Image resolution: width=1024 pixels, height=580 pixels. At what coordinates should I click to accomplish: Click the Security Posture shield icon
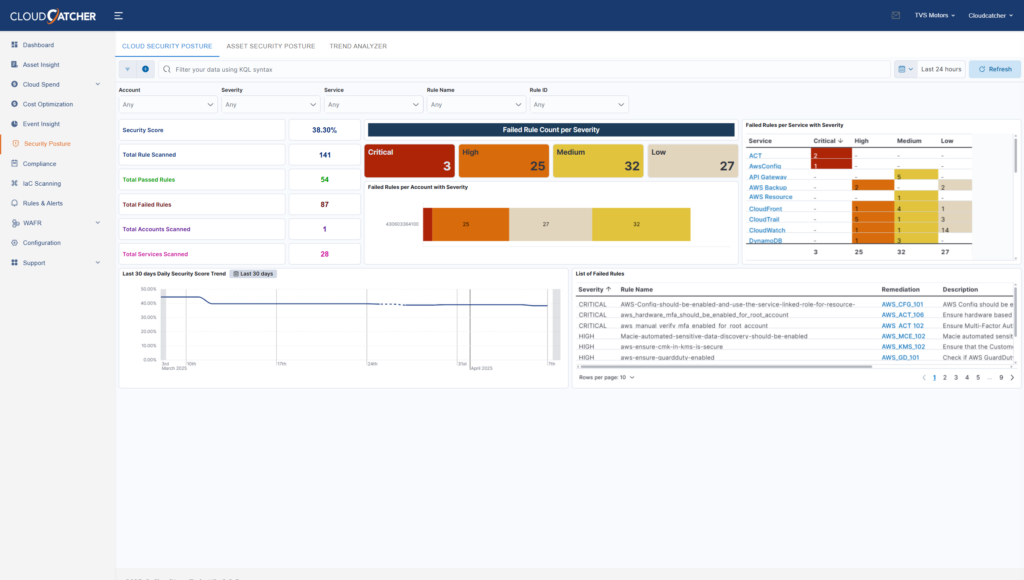pyautogui.click(x=16, y=143)
